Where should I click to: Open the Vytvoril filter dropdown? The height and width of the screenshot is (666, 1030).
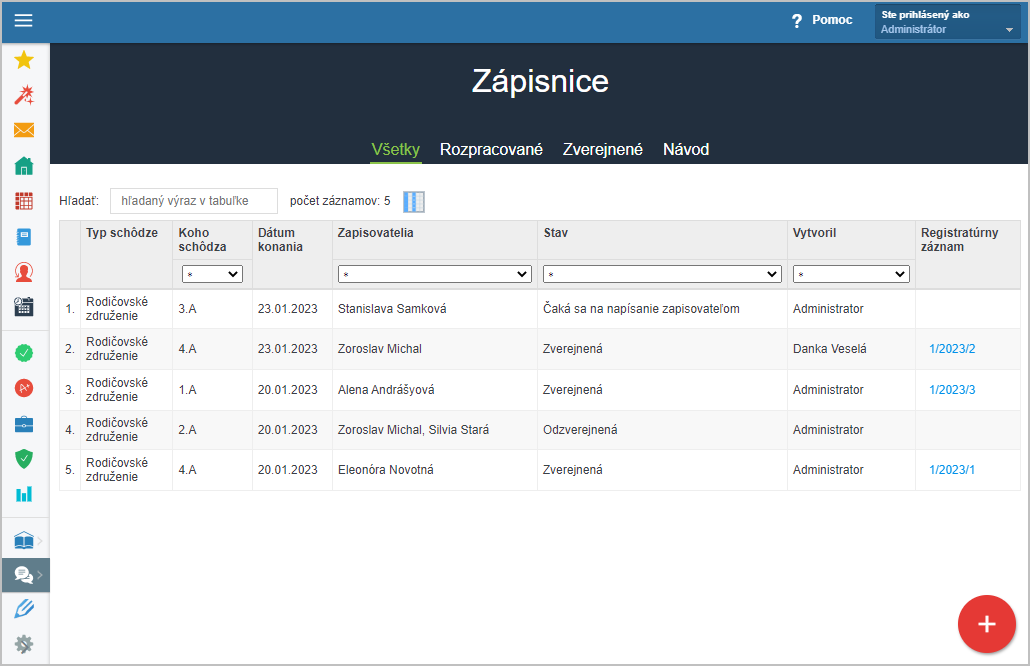click(851, 274)
